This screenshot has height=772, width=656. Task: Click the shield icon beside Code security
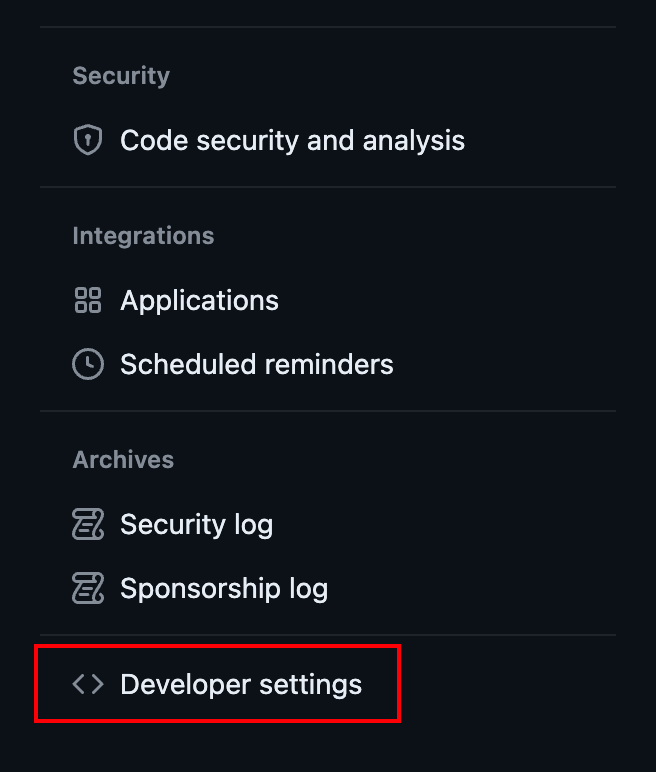pos(88,140)
